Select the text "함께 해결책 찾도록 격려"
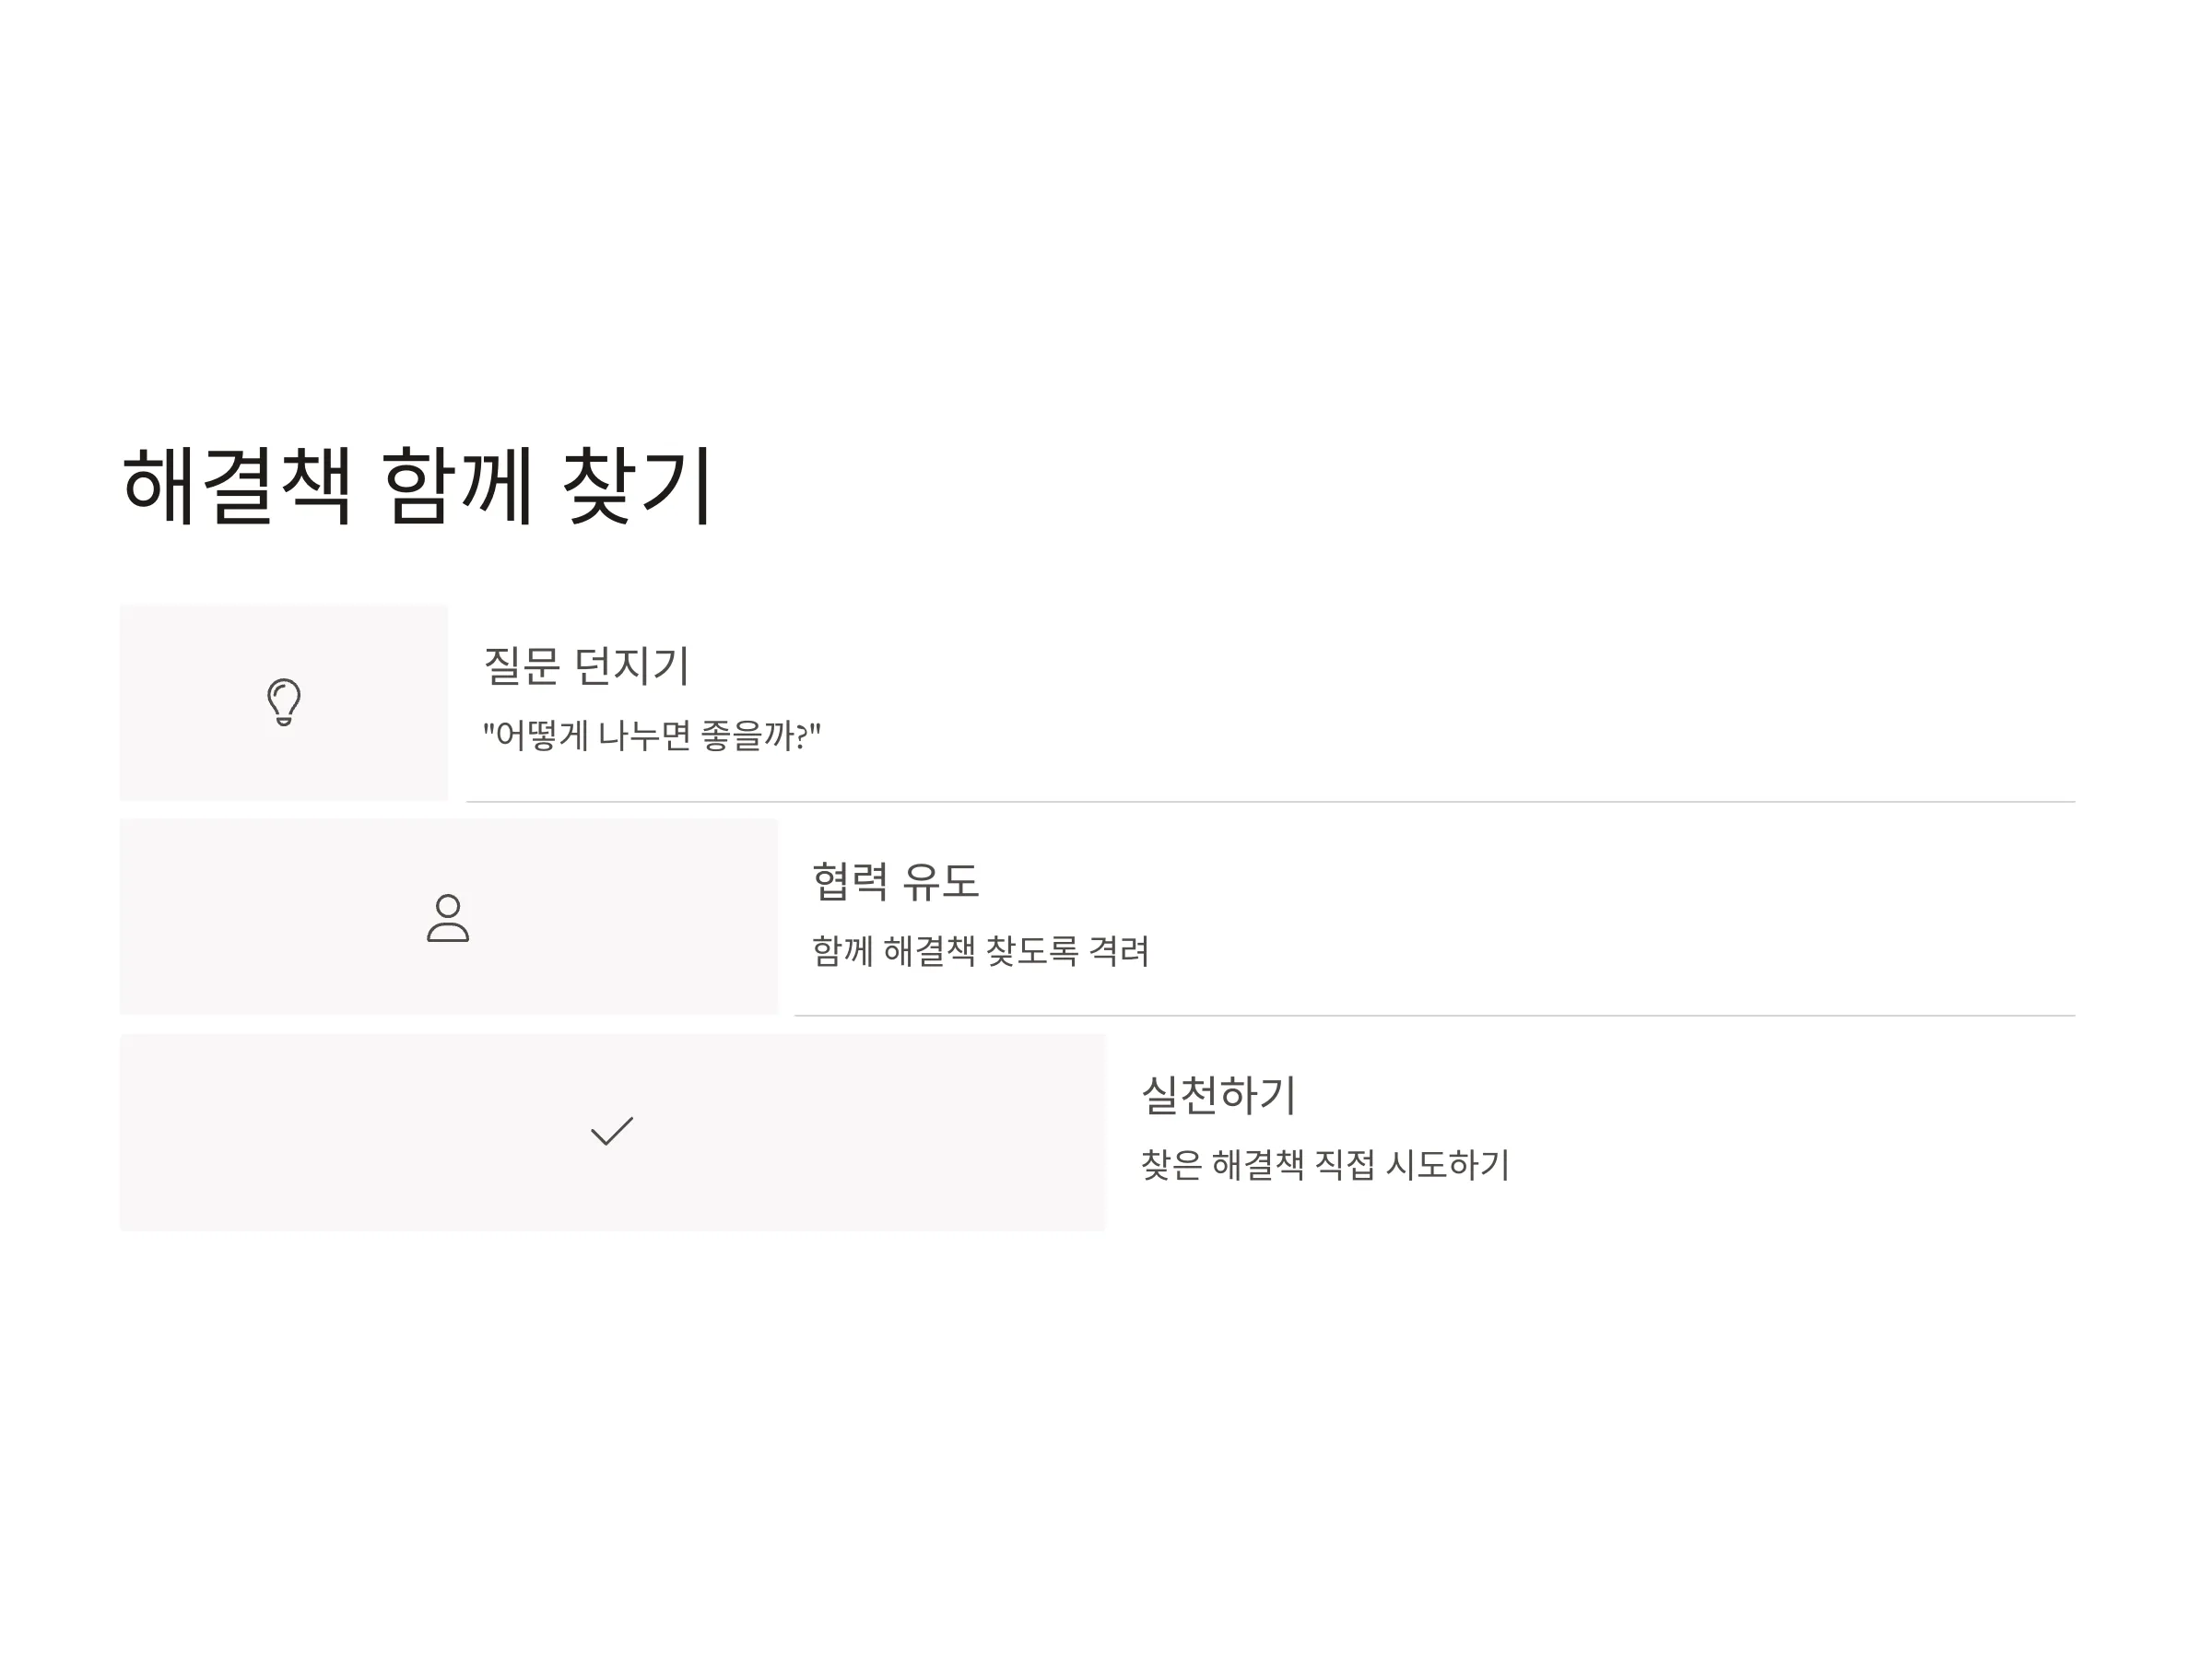Screen dimensions: 2212x1659 (981, 950)
